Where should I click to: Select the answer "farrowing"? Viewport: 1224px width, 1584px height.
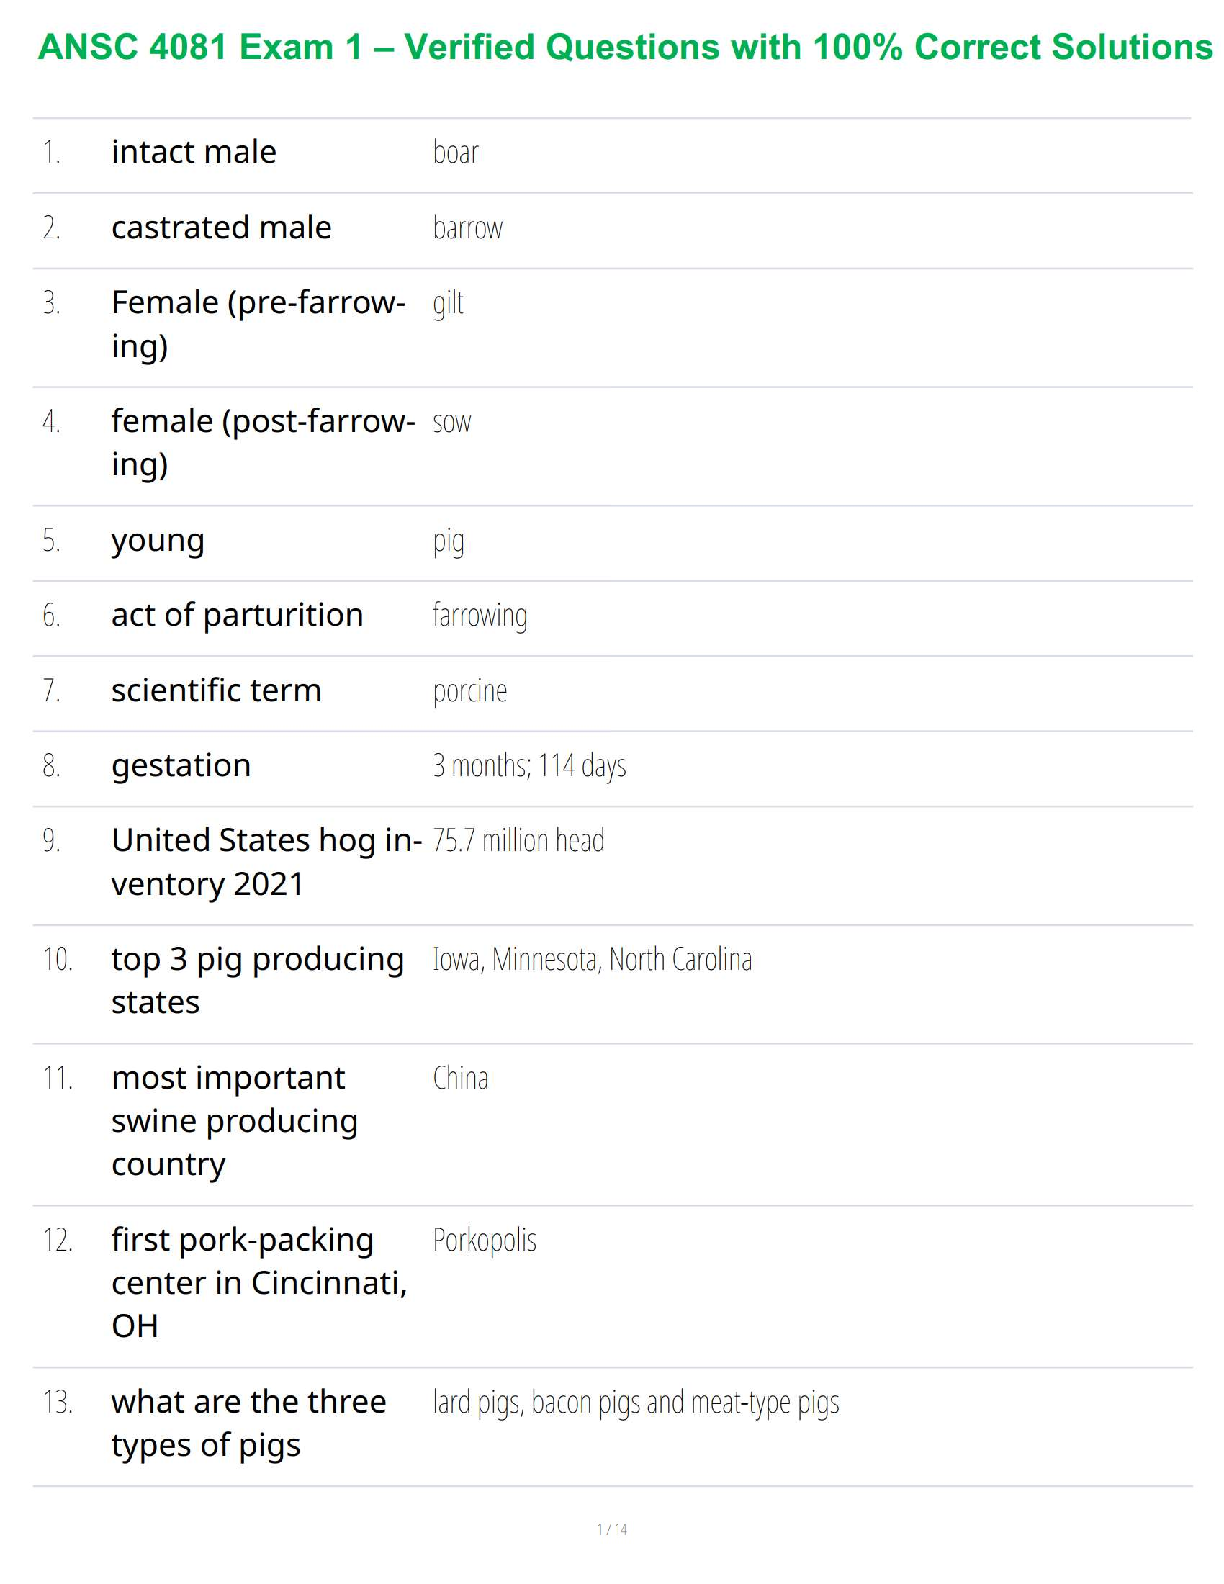480,615
